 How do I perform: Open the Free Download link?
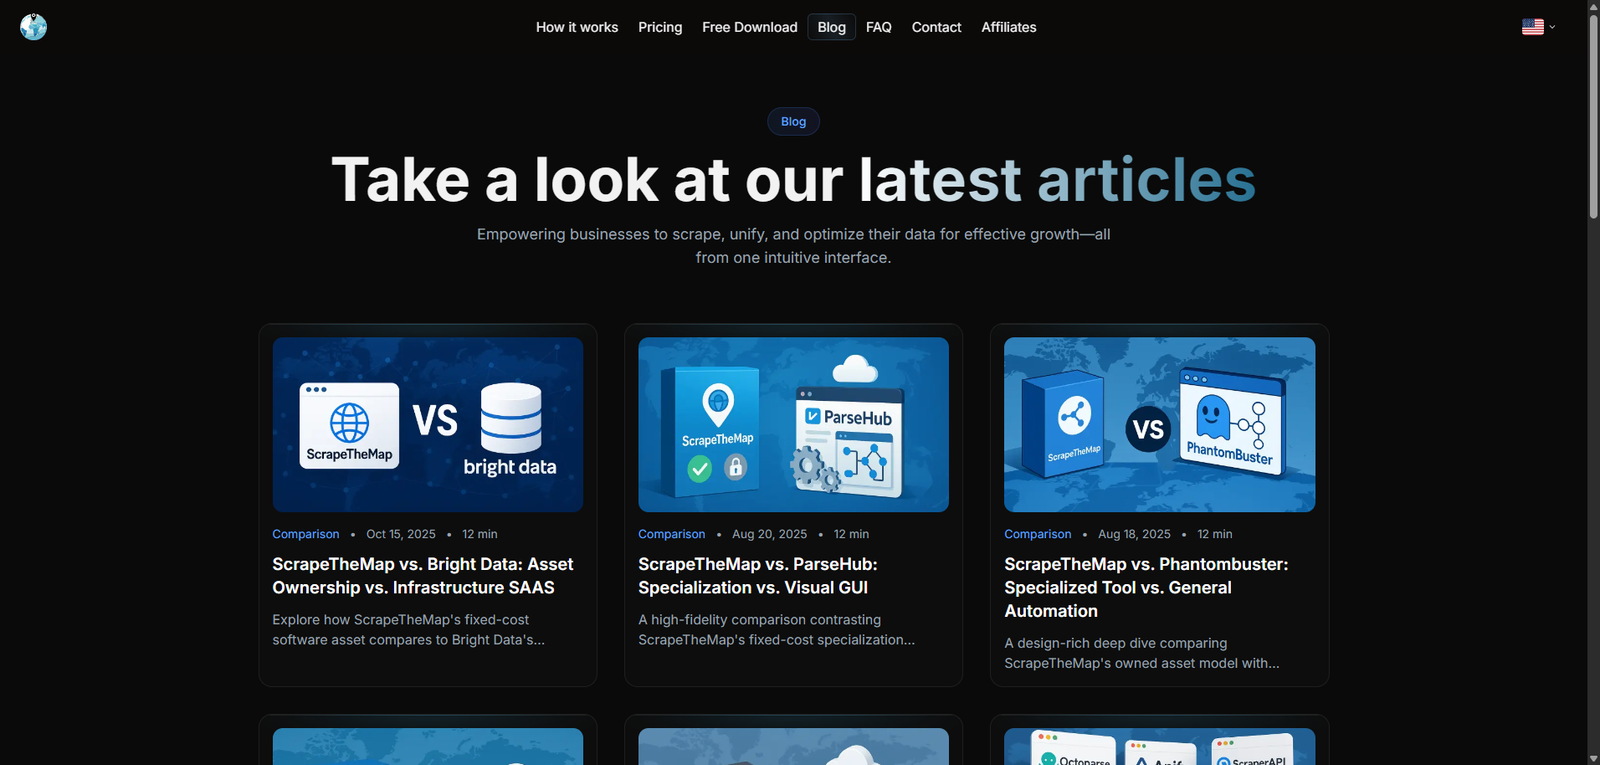[x=749, y=27]
